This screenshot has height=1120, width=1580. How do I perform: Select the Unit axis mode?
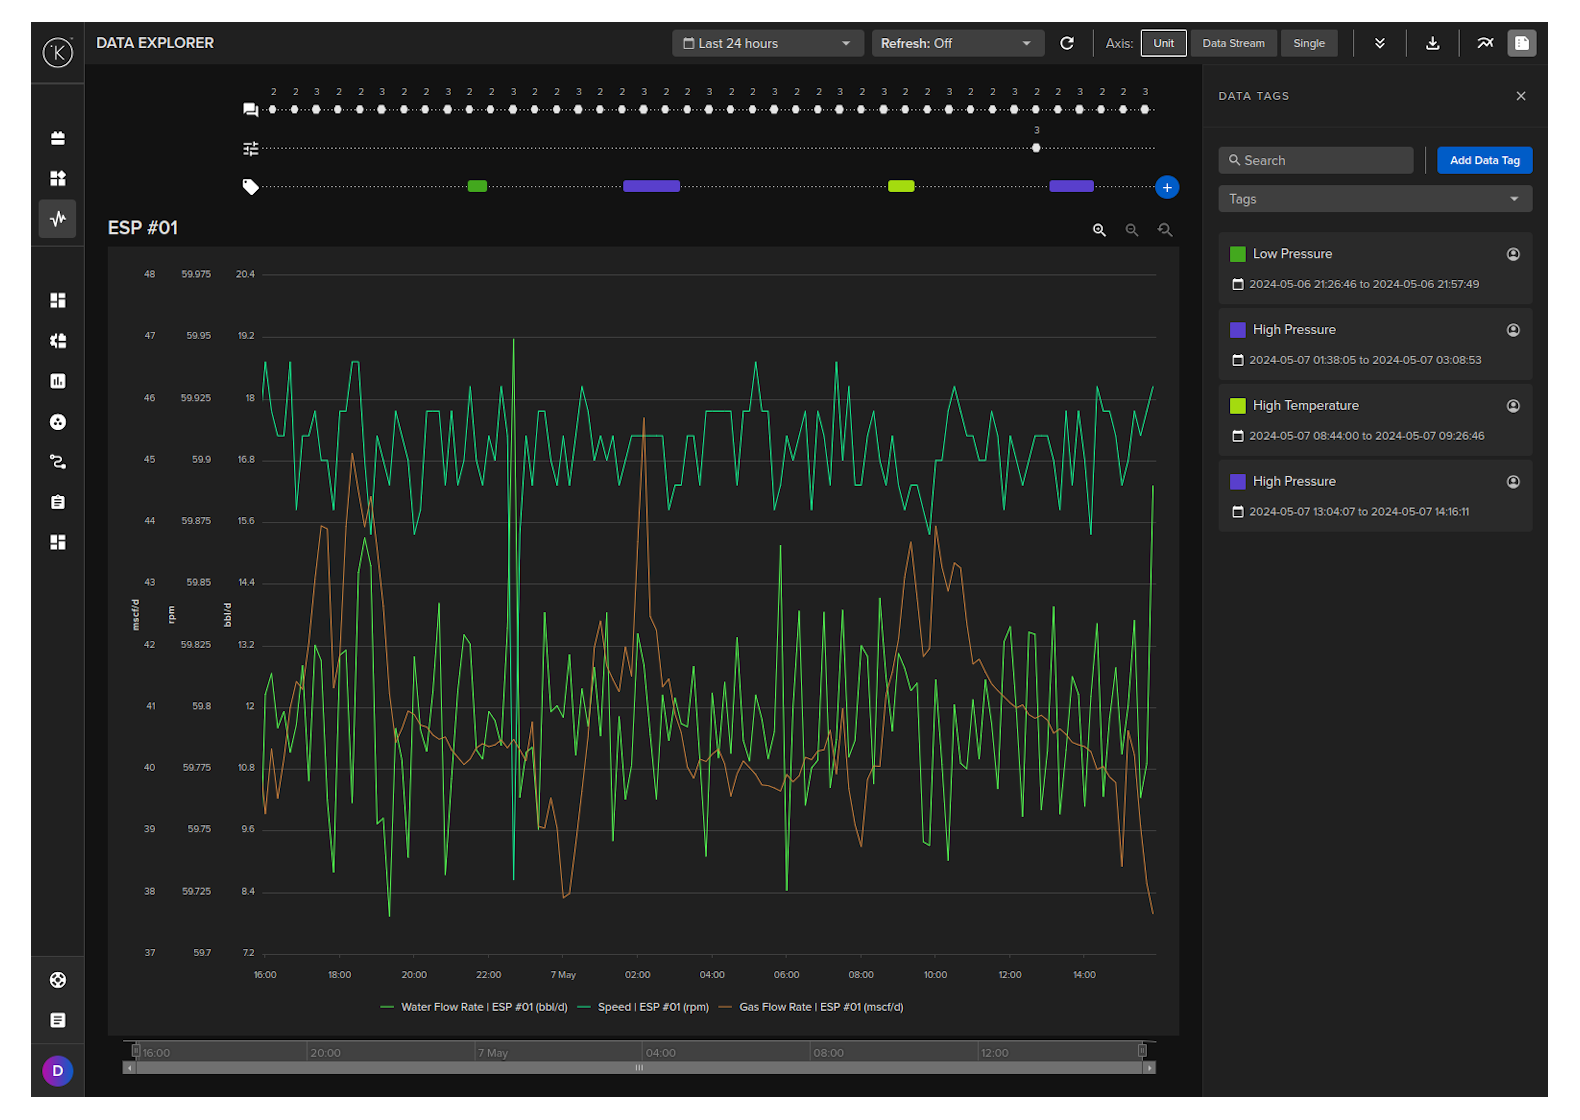(x=1163, y=43)
